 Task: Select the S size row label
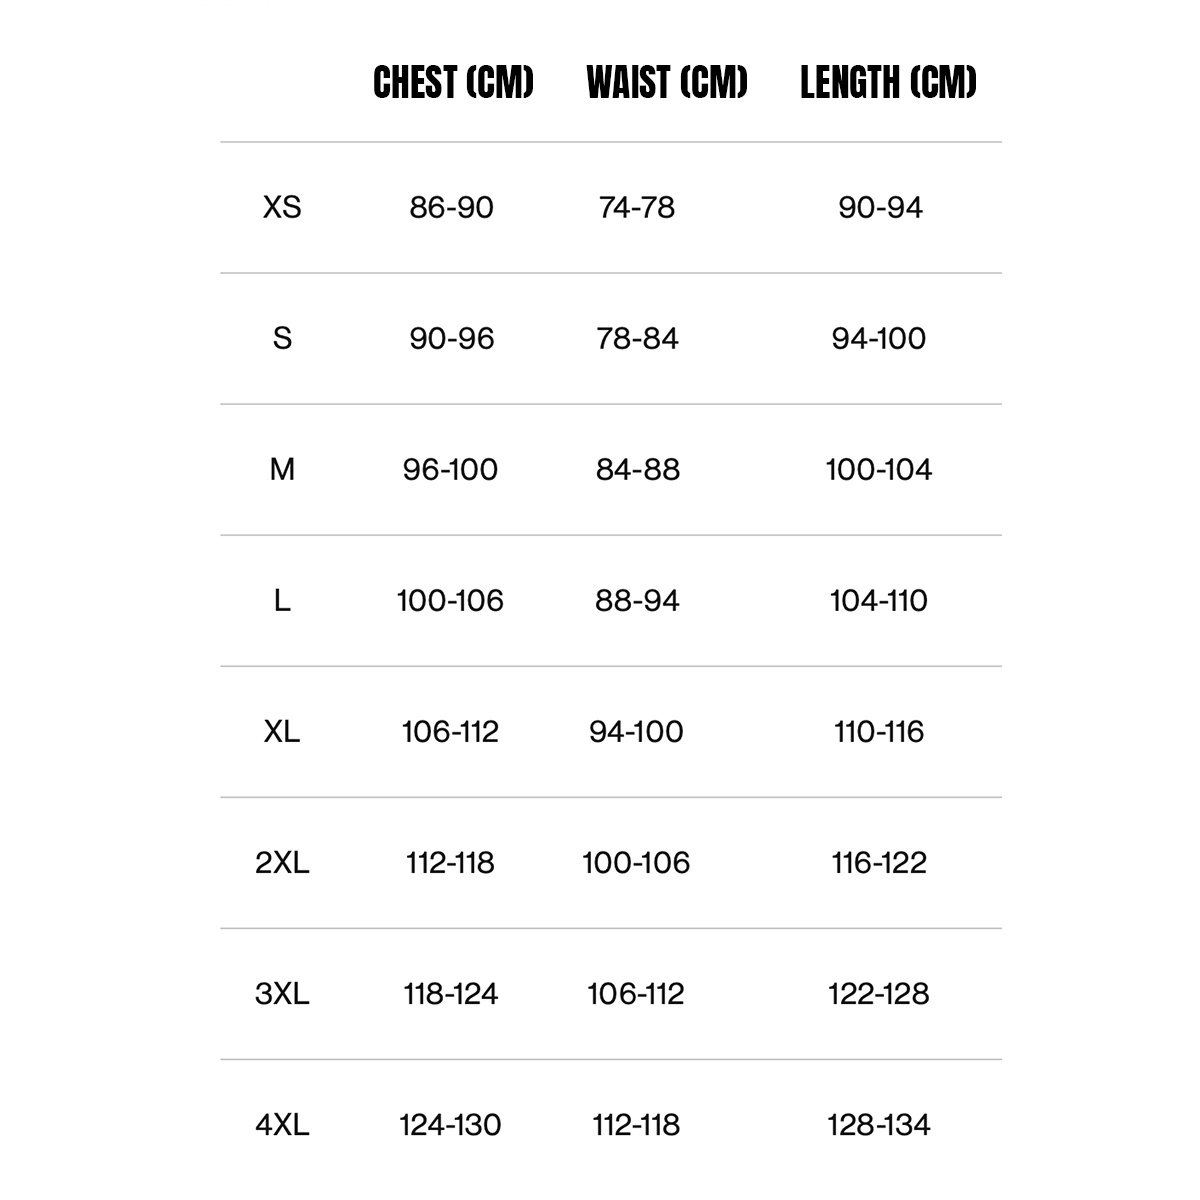pyautogui.click(x=282, y=338)
